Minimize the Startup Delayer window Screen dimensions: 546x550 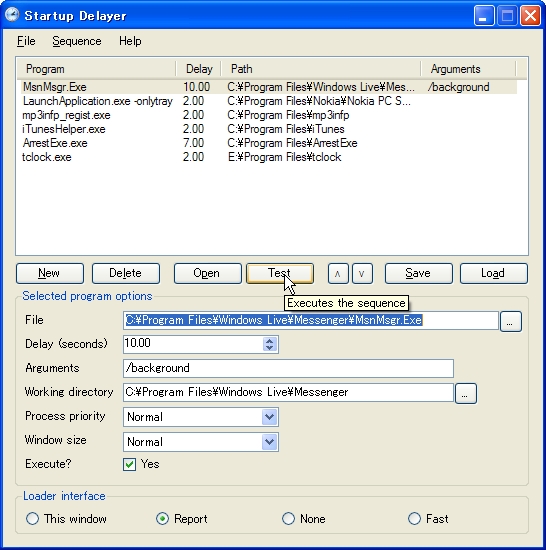click(x=483, y=16)
